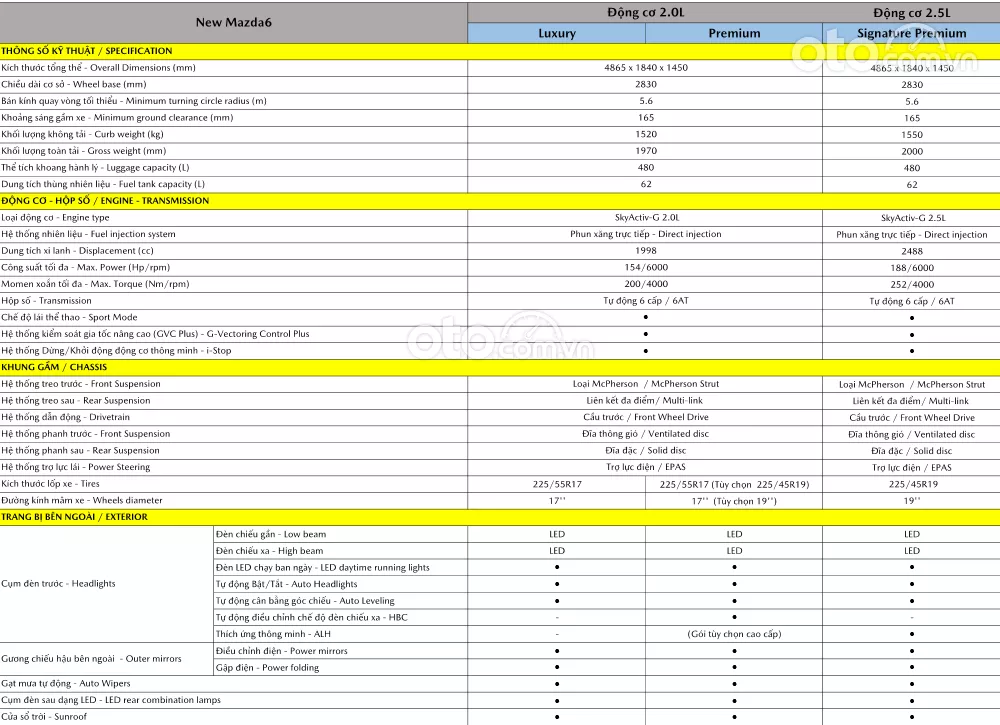Select 'Chiều dài cơ sở - Wheel base (mm)' label

tap(74, 84)
